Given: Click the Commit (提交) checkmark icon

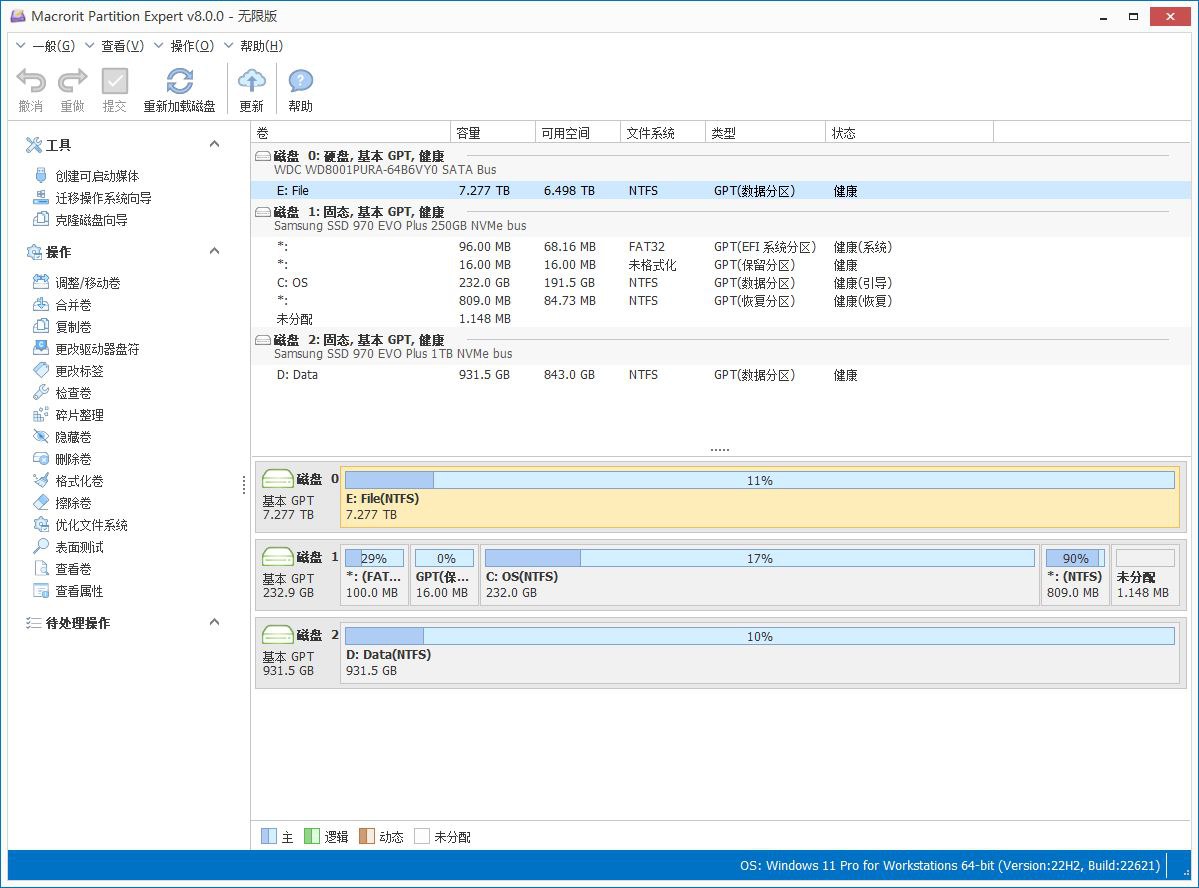Looking at the screenshot, I should tap(115, 80).
